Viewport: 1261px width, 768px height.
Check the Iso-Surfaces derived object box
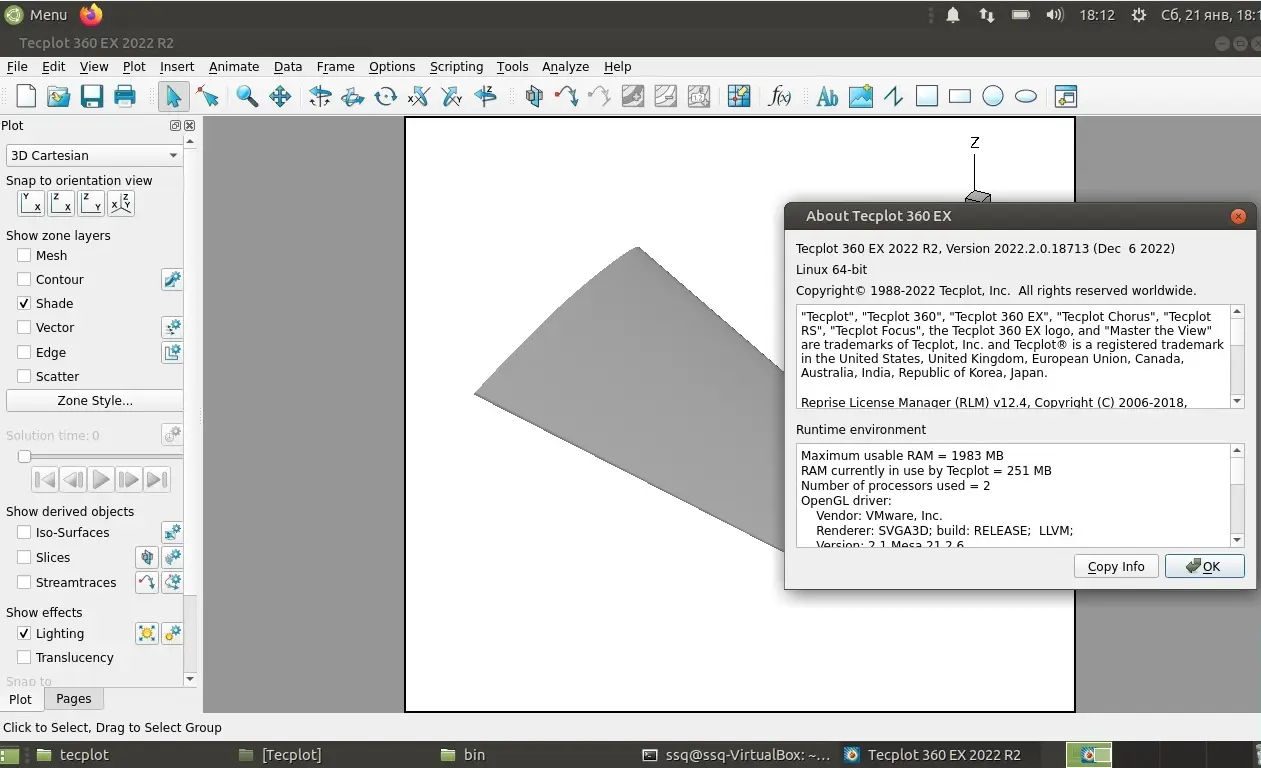coord(24,532)
